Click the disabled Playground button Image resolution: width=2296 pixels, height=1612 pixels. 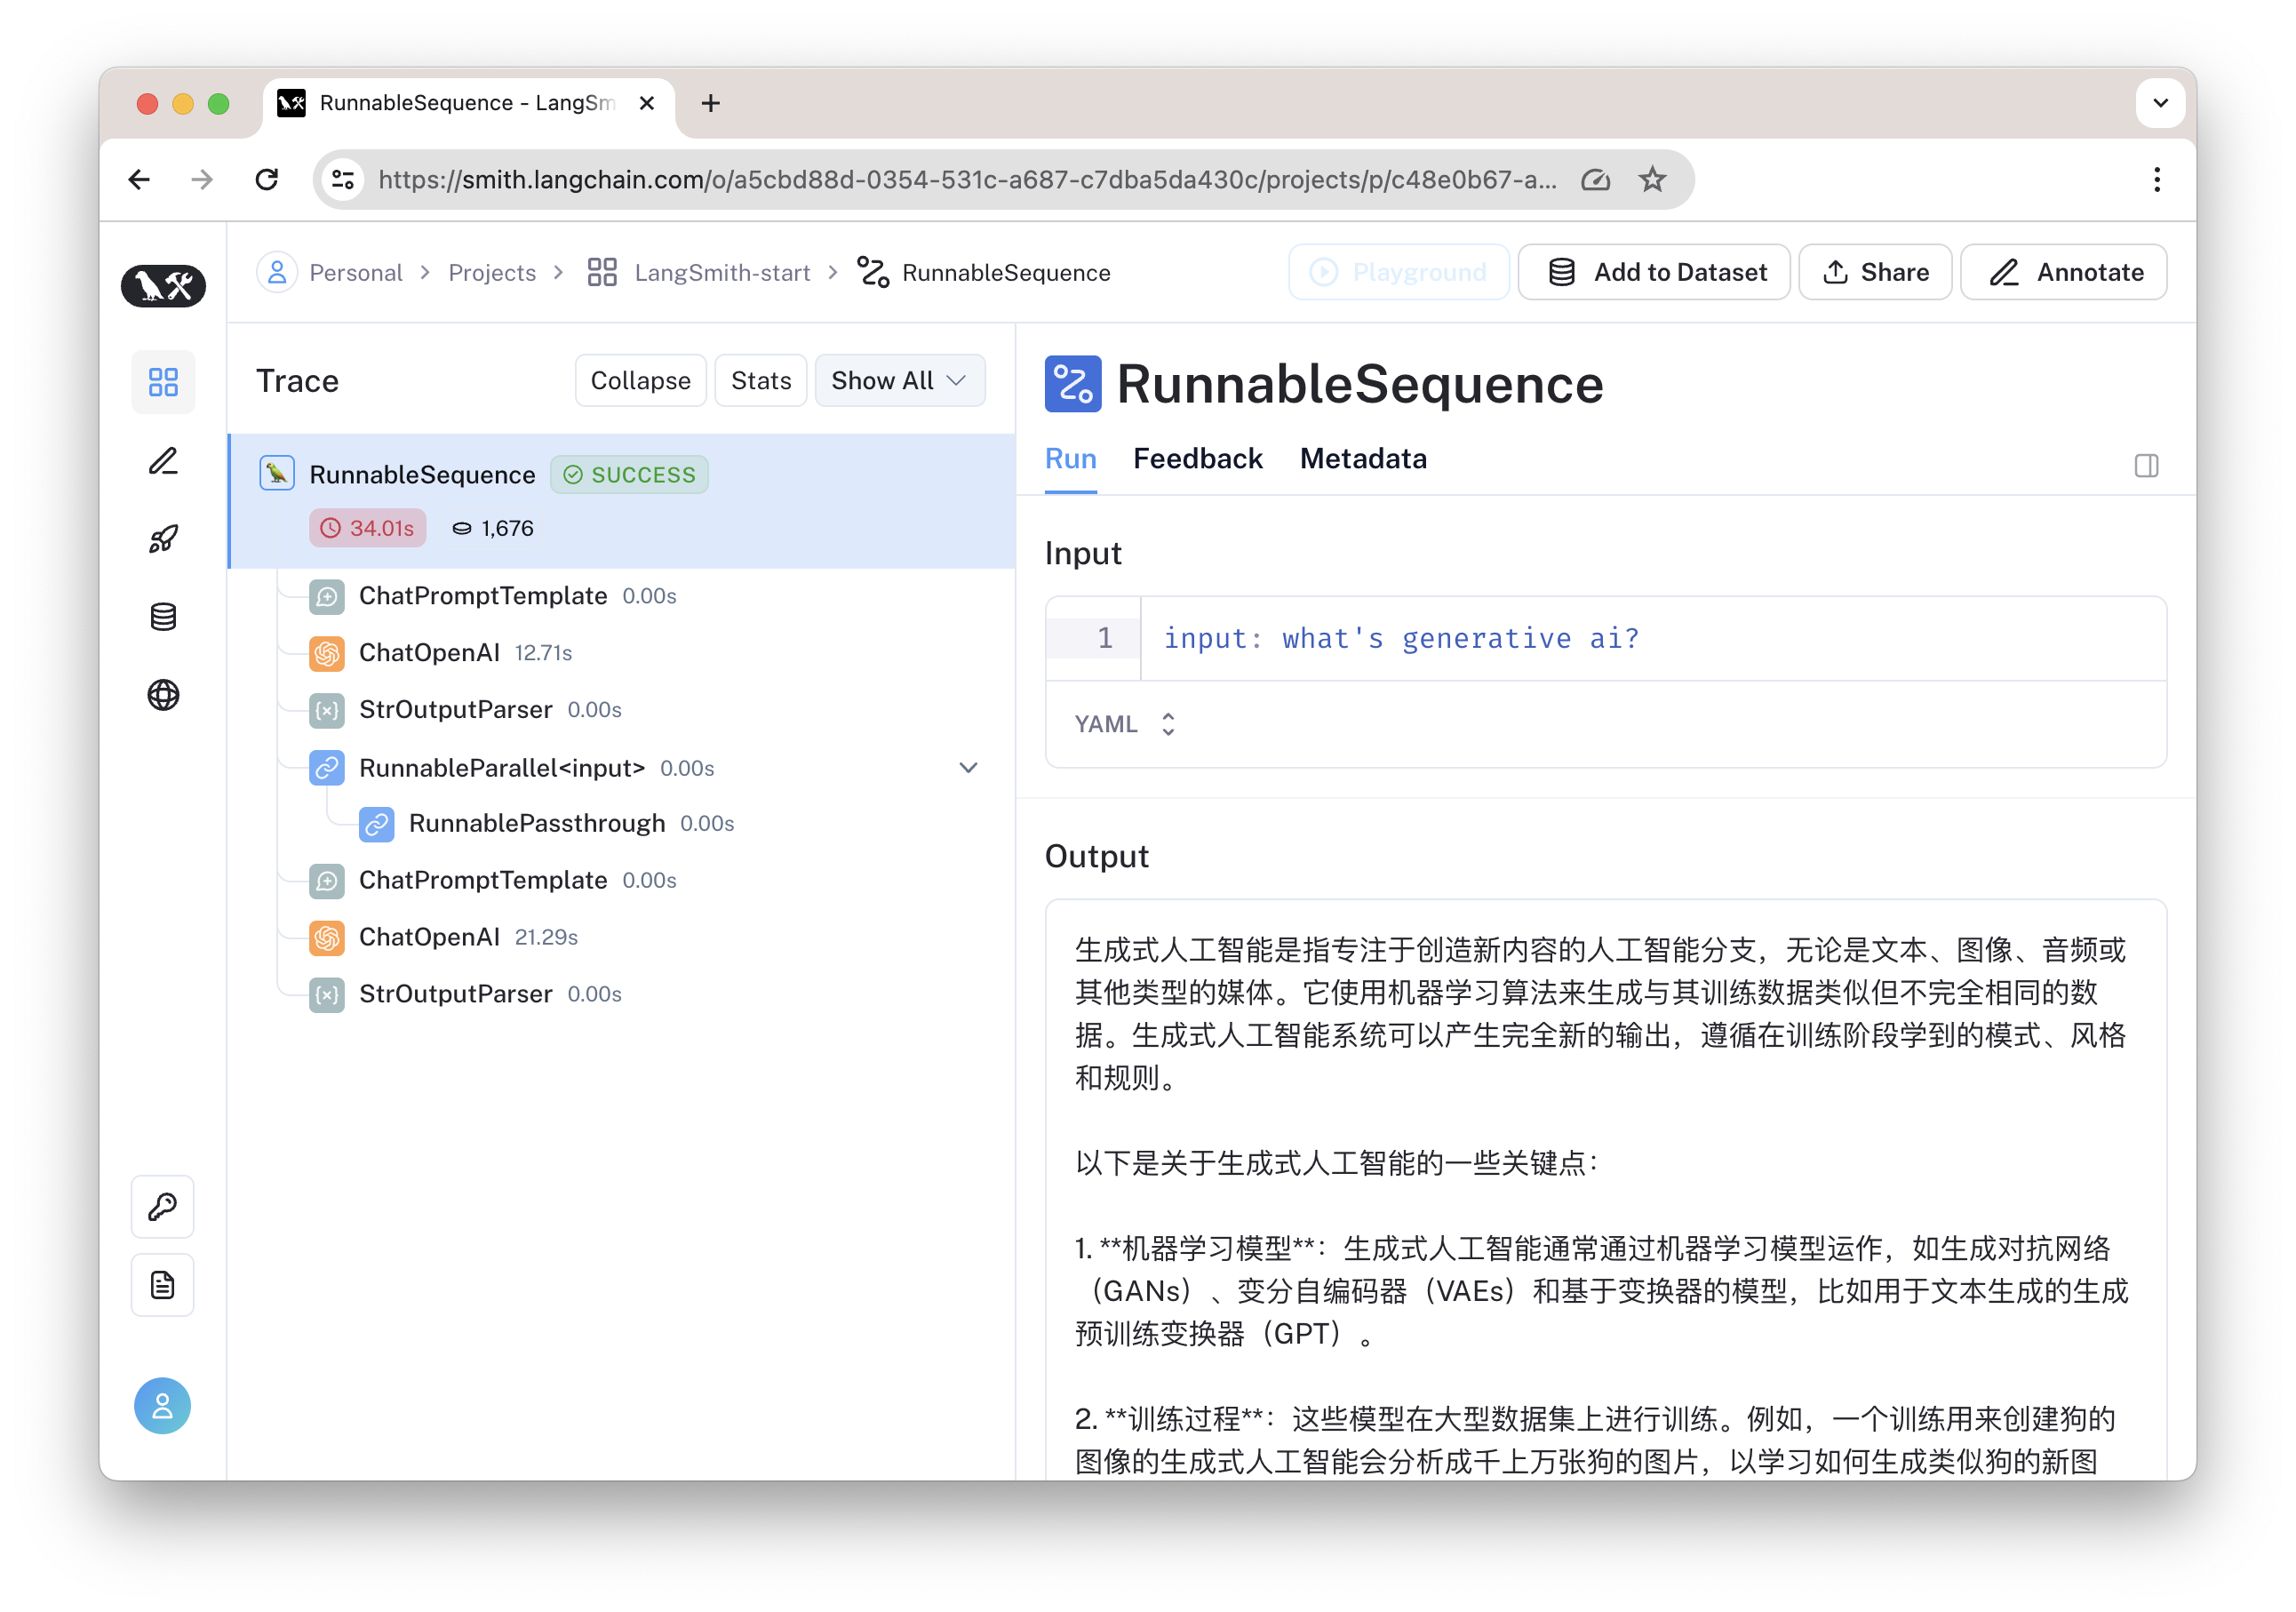click(1398, 272)
